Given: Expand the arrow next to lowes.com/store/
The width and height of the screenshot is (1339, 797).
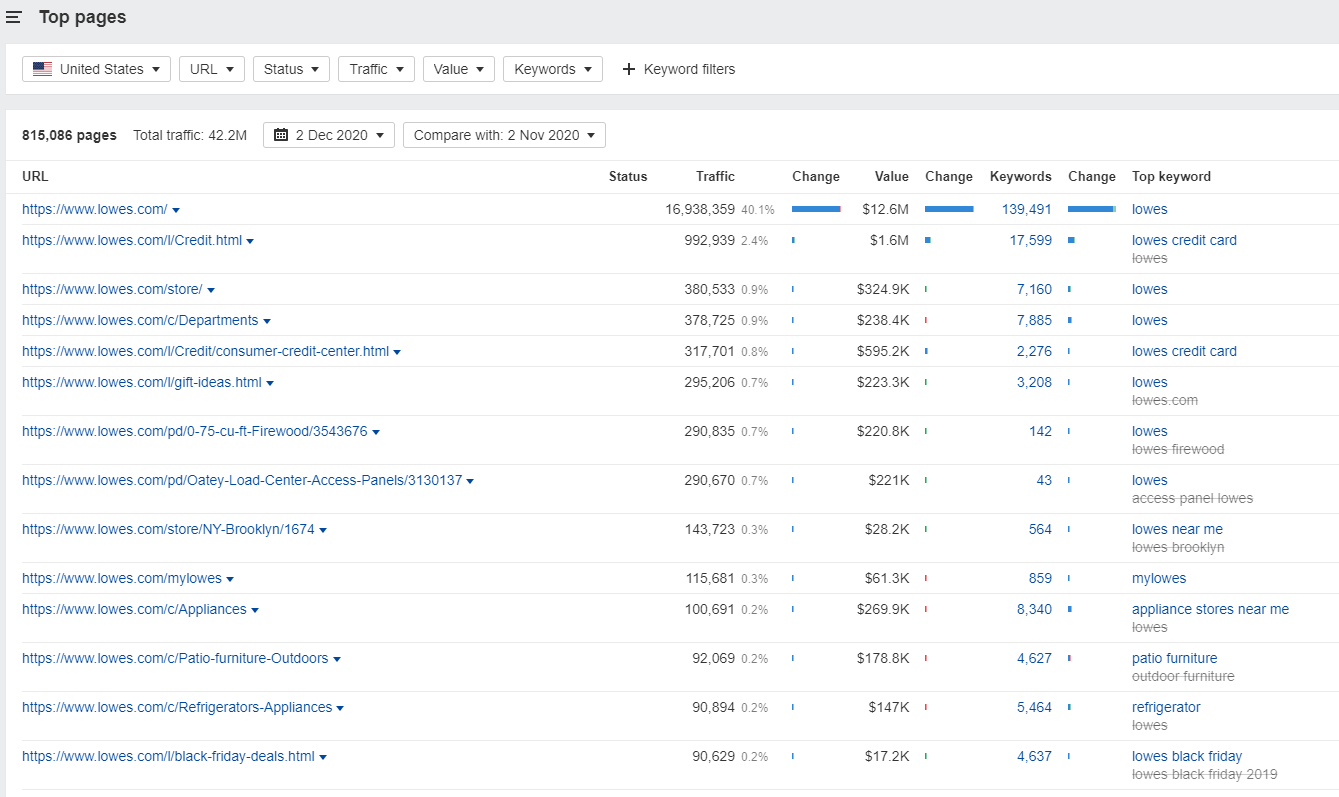Looking at the screenshot, I should pos(211,290).
